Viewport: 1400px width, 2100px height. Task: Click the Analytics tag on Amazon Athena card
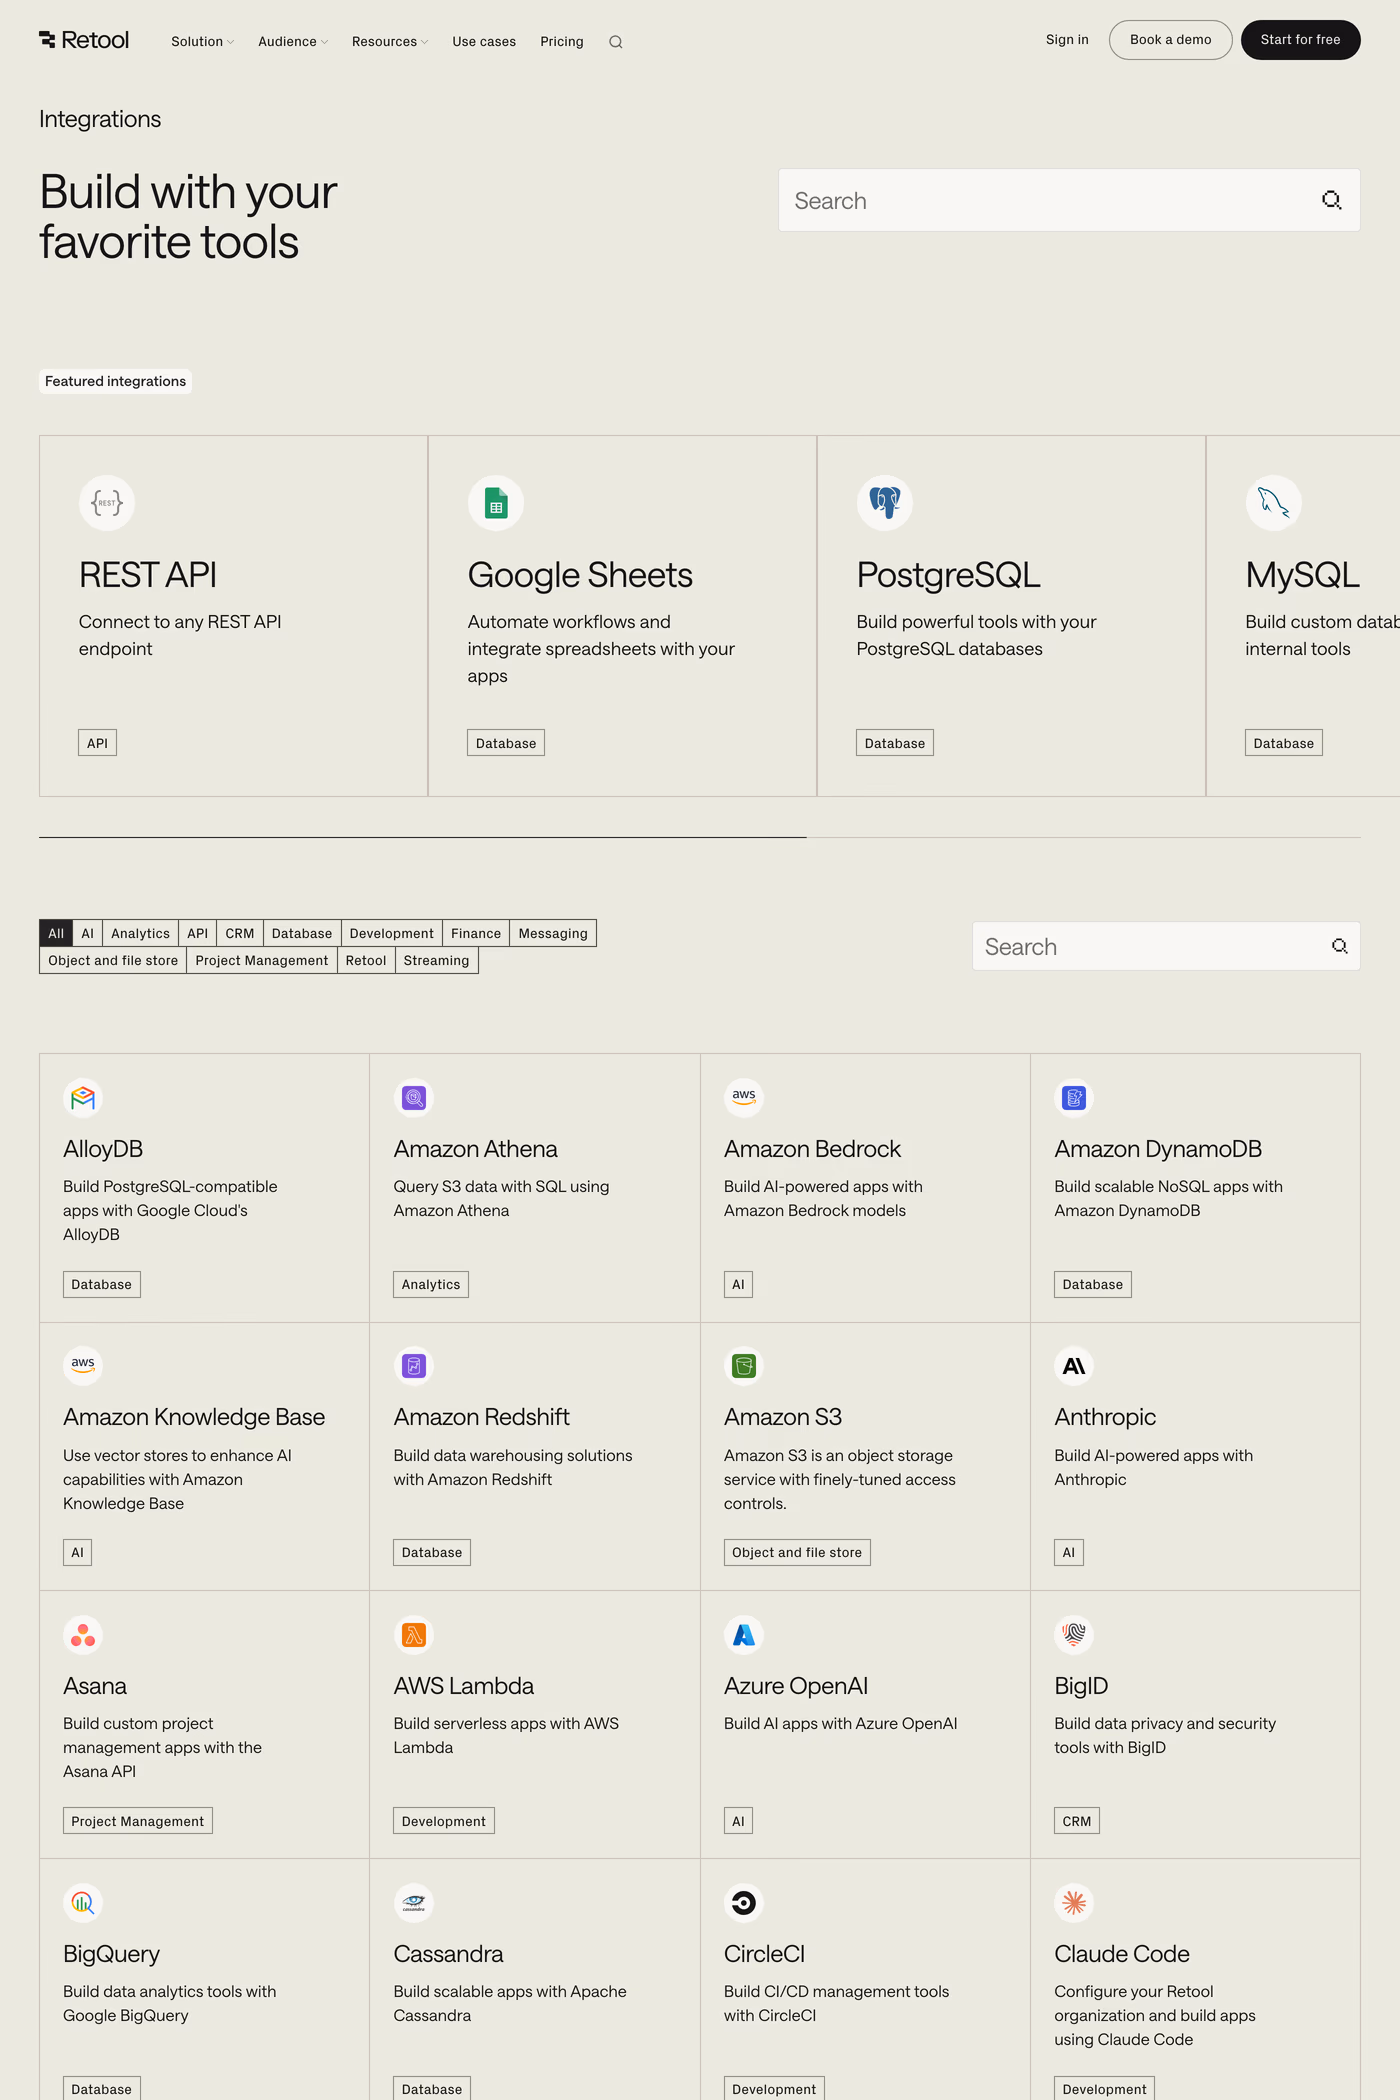431,1285
